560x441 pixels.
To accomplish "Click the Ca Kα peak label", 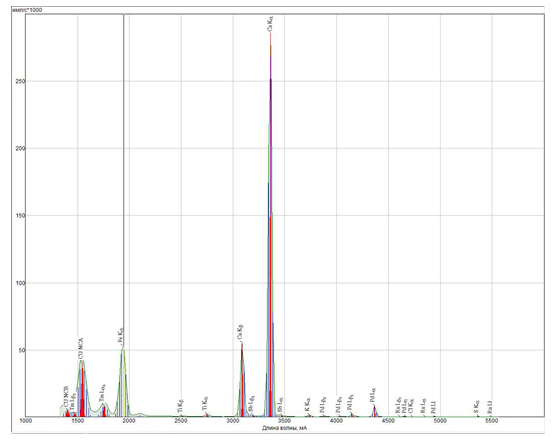I will pyautogui.click(x=271, y=24).
